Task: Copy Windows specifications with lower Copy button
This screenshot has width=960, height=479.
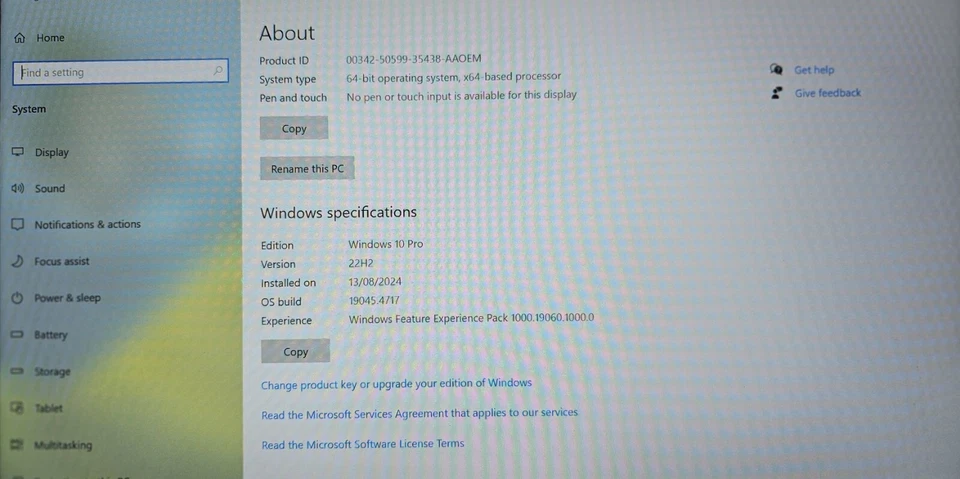Action: click(x=295, y=352)
